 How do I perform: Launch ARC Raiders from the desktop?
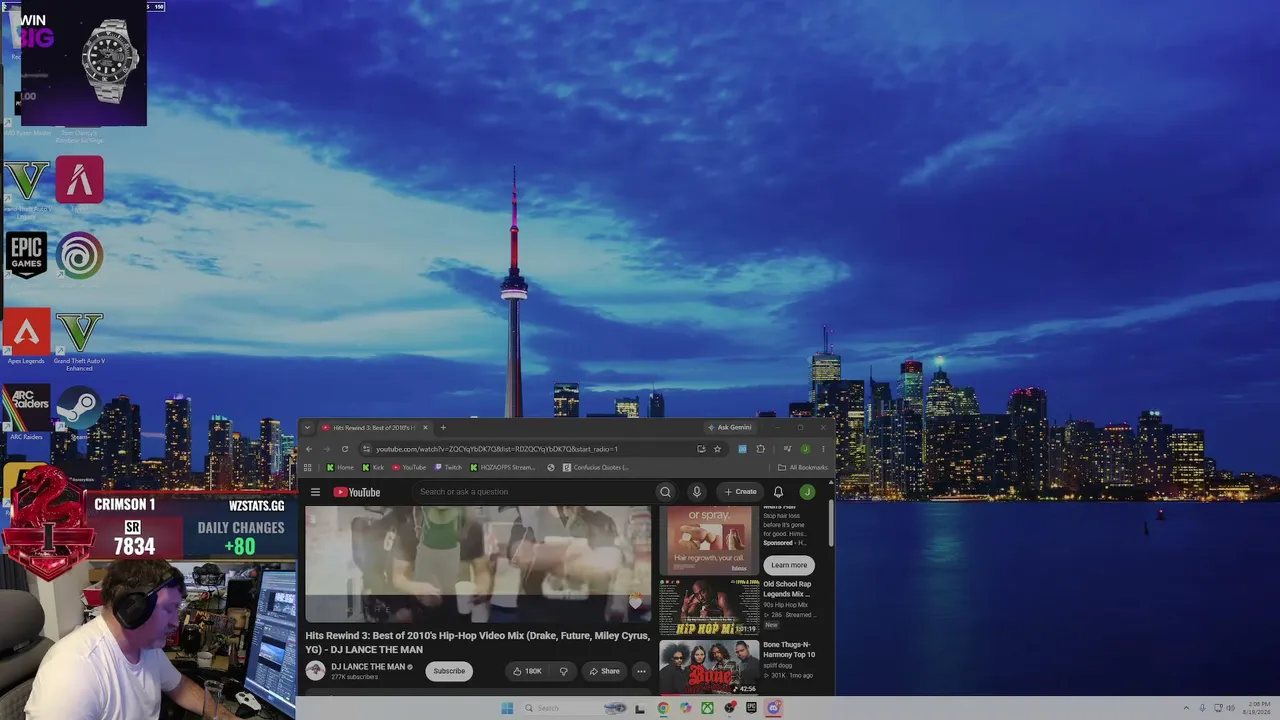[26, 409]
